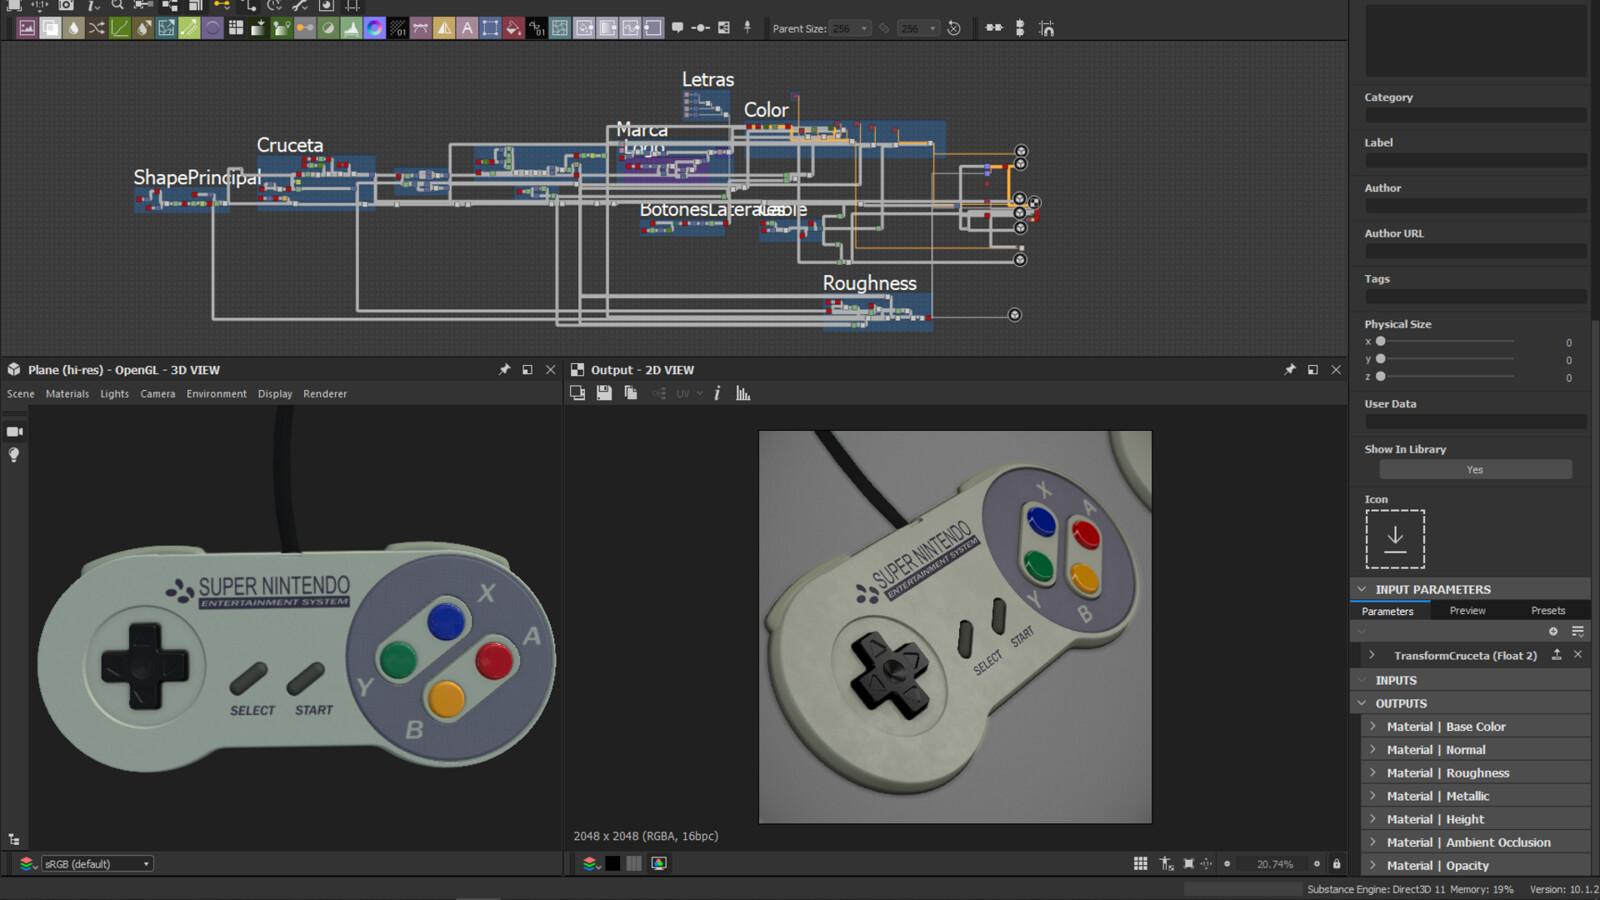Toggle the light bulb icon in 3D view
The image size is (1600, 900).
14,455
